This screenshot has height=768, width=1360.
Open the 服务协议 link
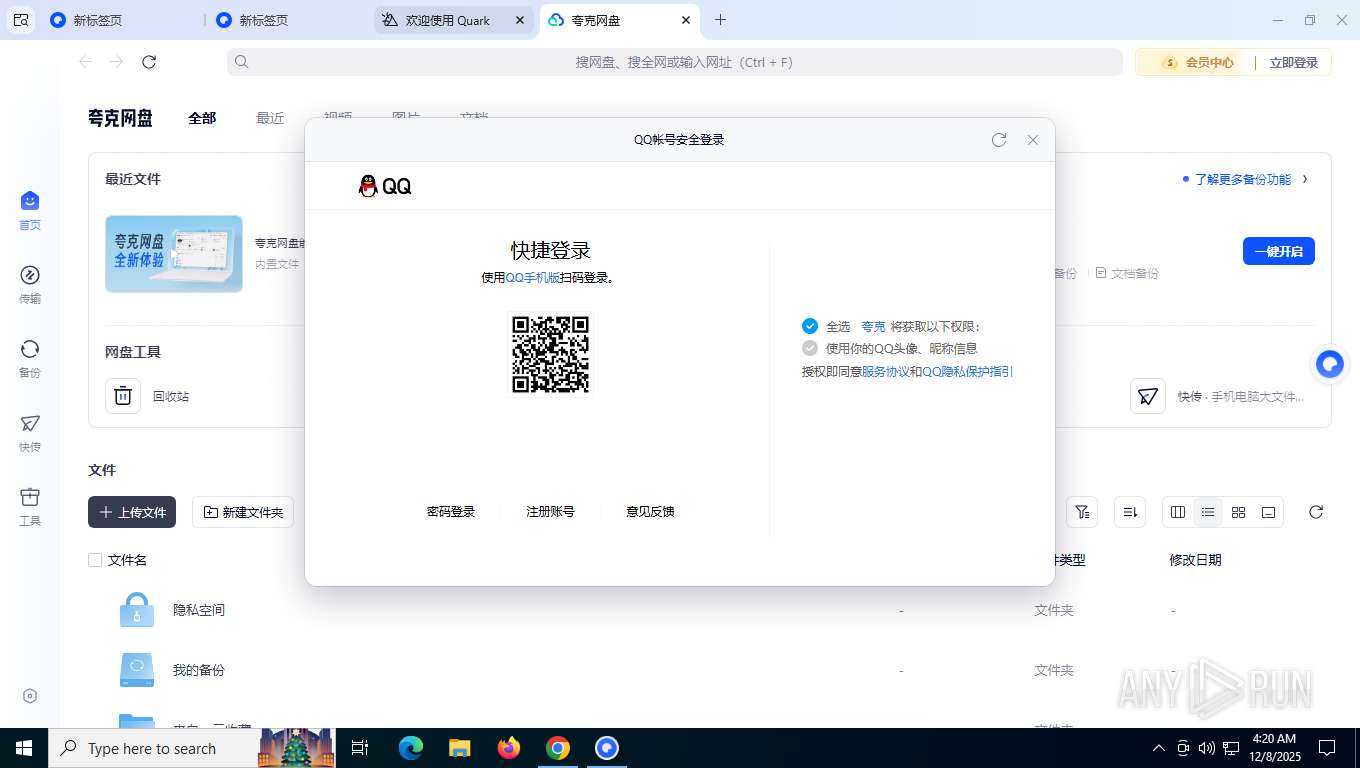[x=886, y=371]
